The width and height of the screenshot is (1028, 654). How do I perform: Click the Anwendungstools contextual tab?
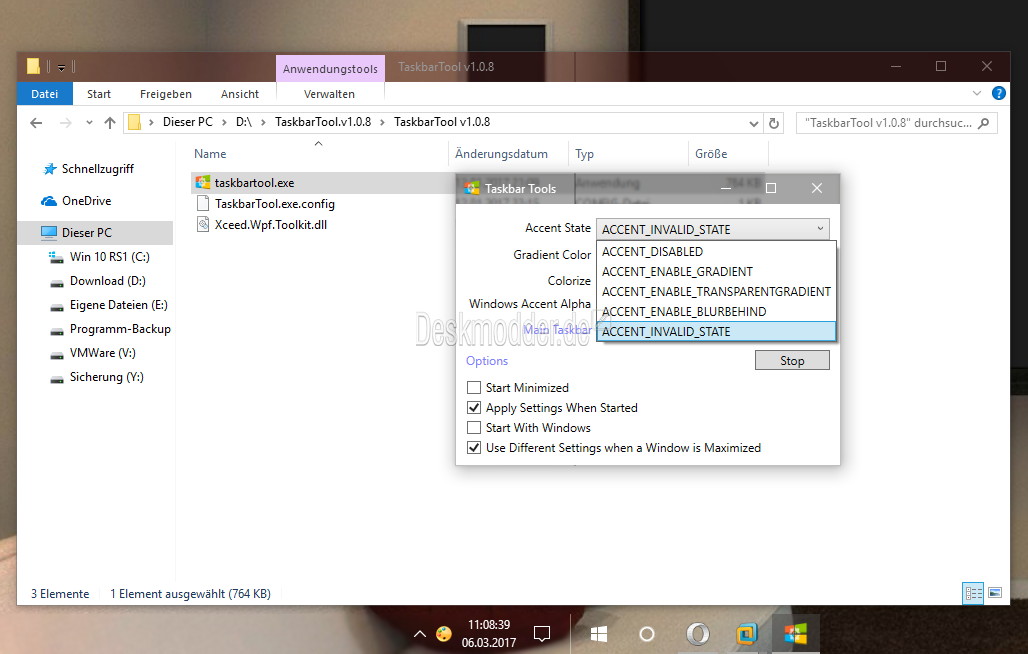pyautogui.click(x=330, y=69)
